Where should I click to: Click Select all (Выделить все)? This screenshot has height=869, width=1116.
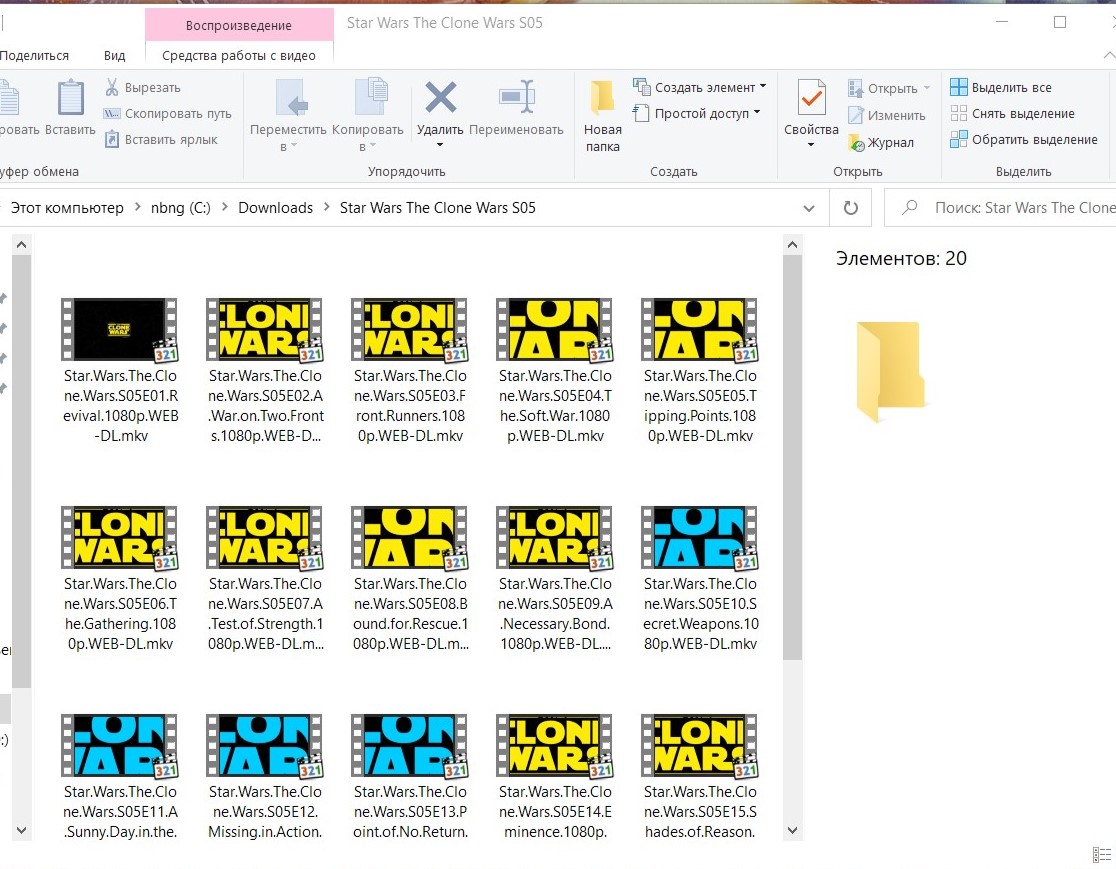tap(1001, 88)
